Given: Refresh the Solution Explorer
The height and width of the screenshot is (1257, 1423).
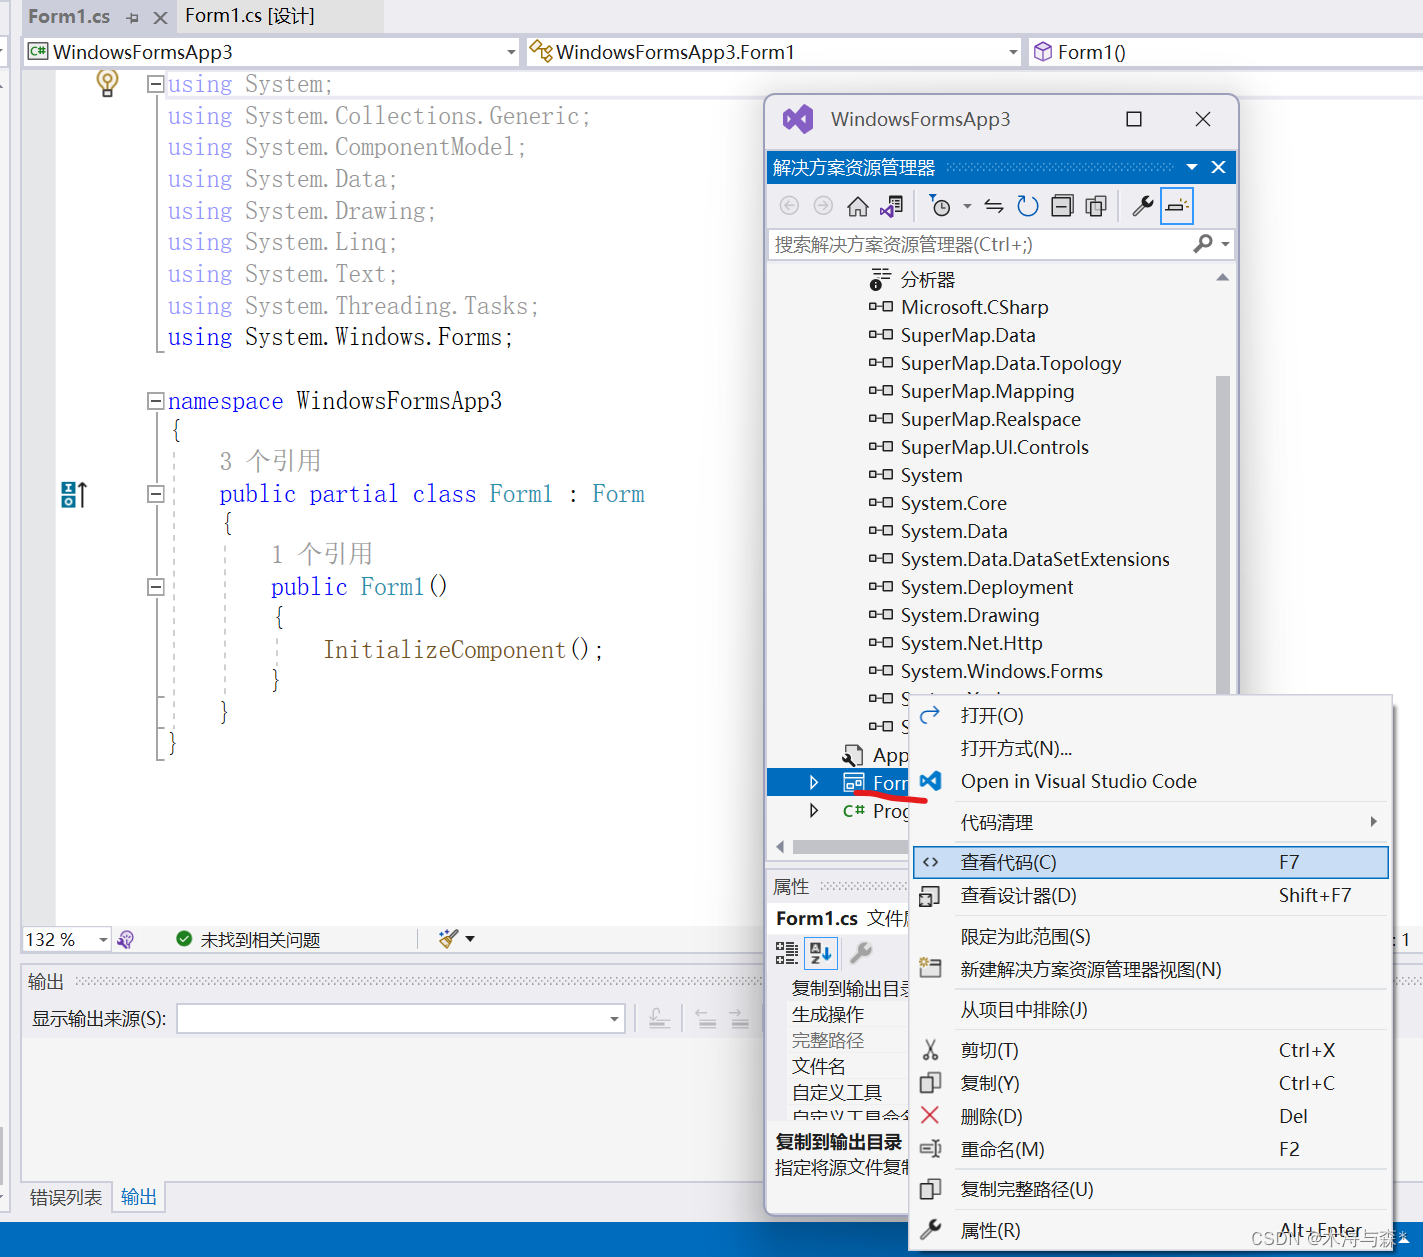Looking at the screenshot, I should tap(1028, 205).
